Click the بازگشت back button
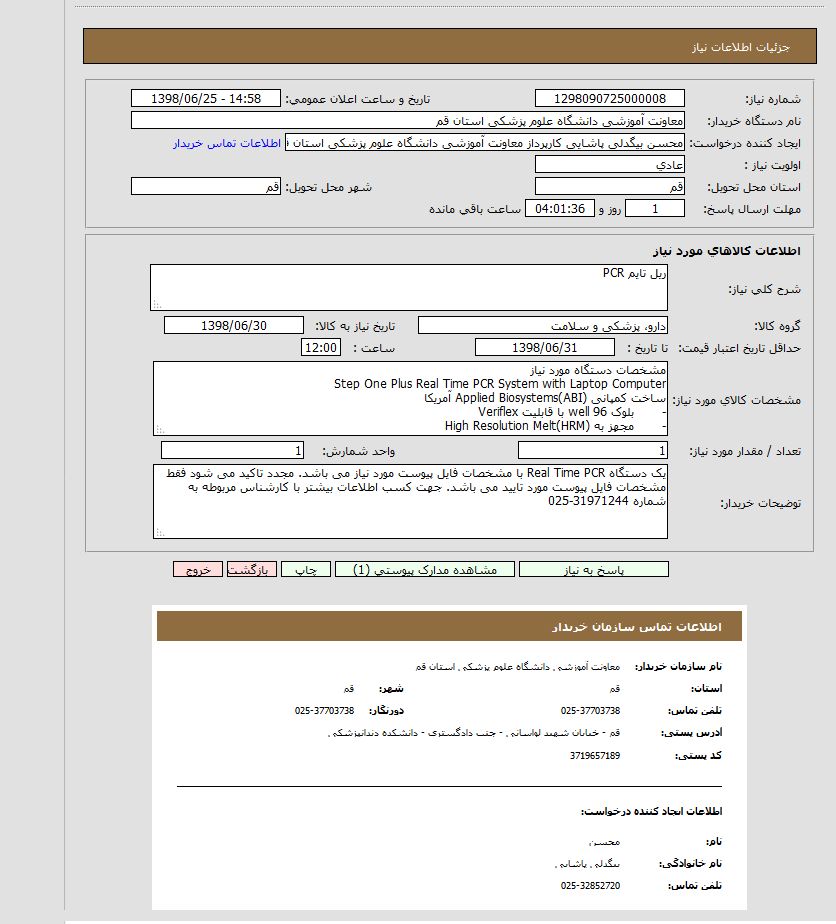 coord(251,569)
